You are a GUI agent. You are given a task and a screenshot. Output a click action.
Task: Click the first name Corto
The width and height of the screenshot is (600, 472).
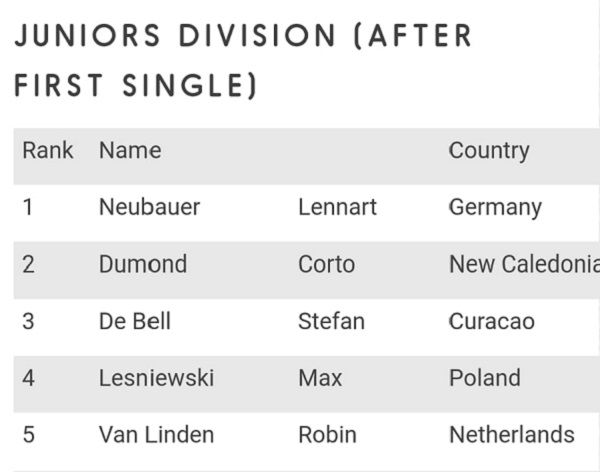(326, 264)
